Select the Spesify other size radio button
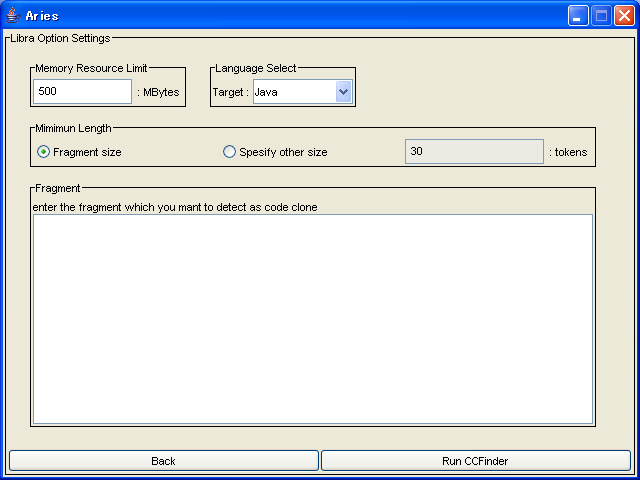The image size is (640, 480). (230, 152)
